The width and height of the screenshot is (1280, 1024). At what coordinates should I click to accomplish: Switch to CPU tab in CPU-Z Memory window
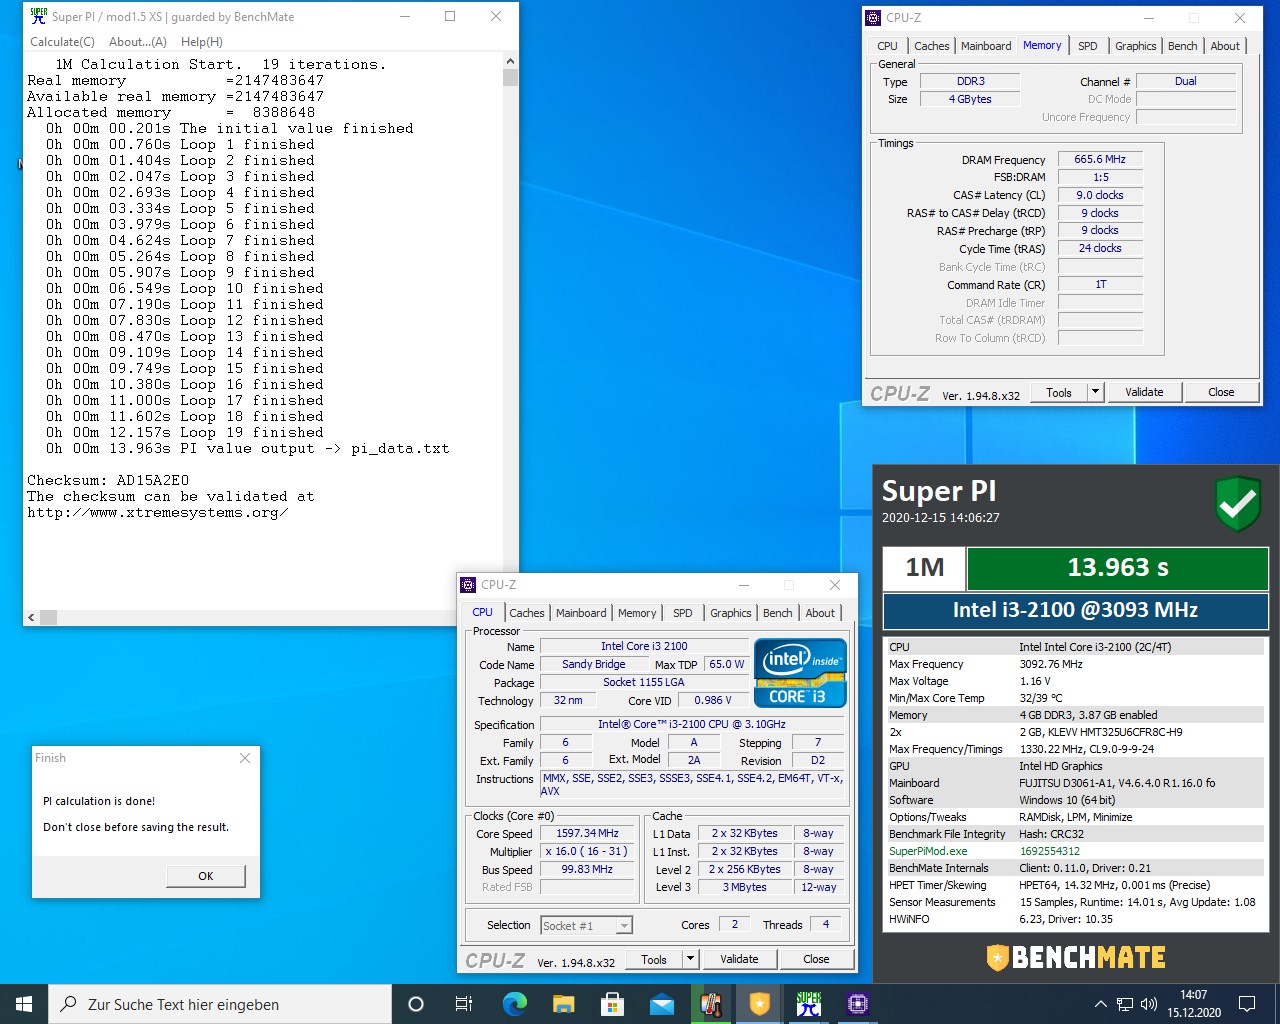point(887,46)
